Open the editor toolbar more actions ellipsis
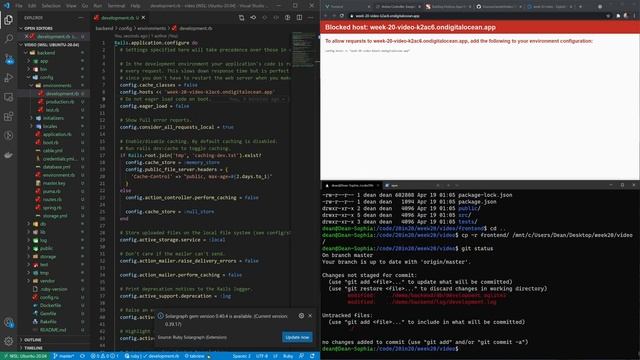The height and width of the screenshot is (360, 640). pyautogui.click(x=311, y=18)
